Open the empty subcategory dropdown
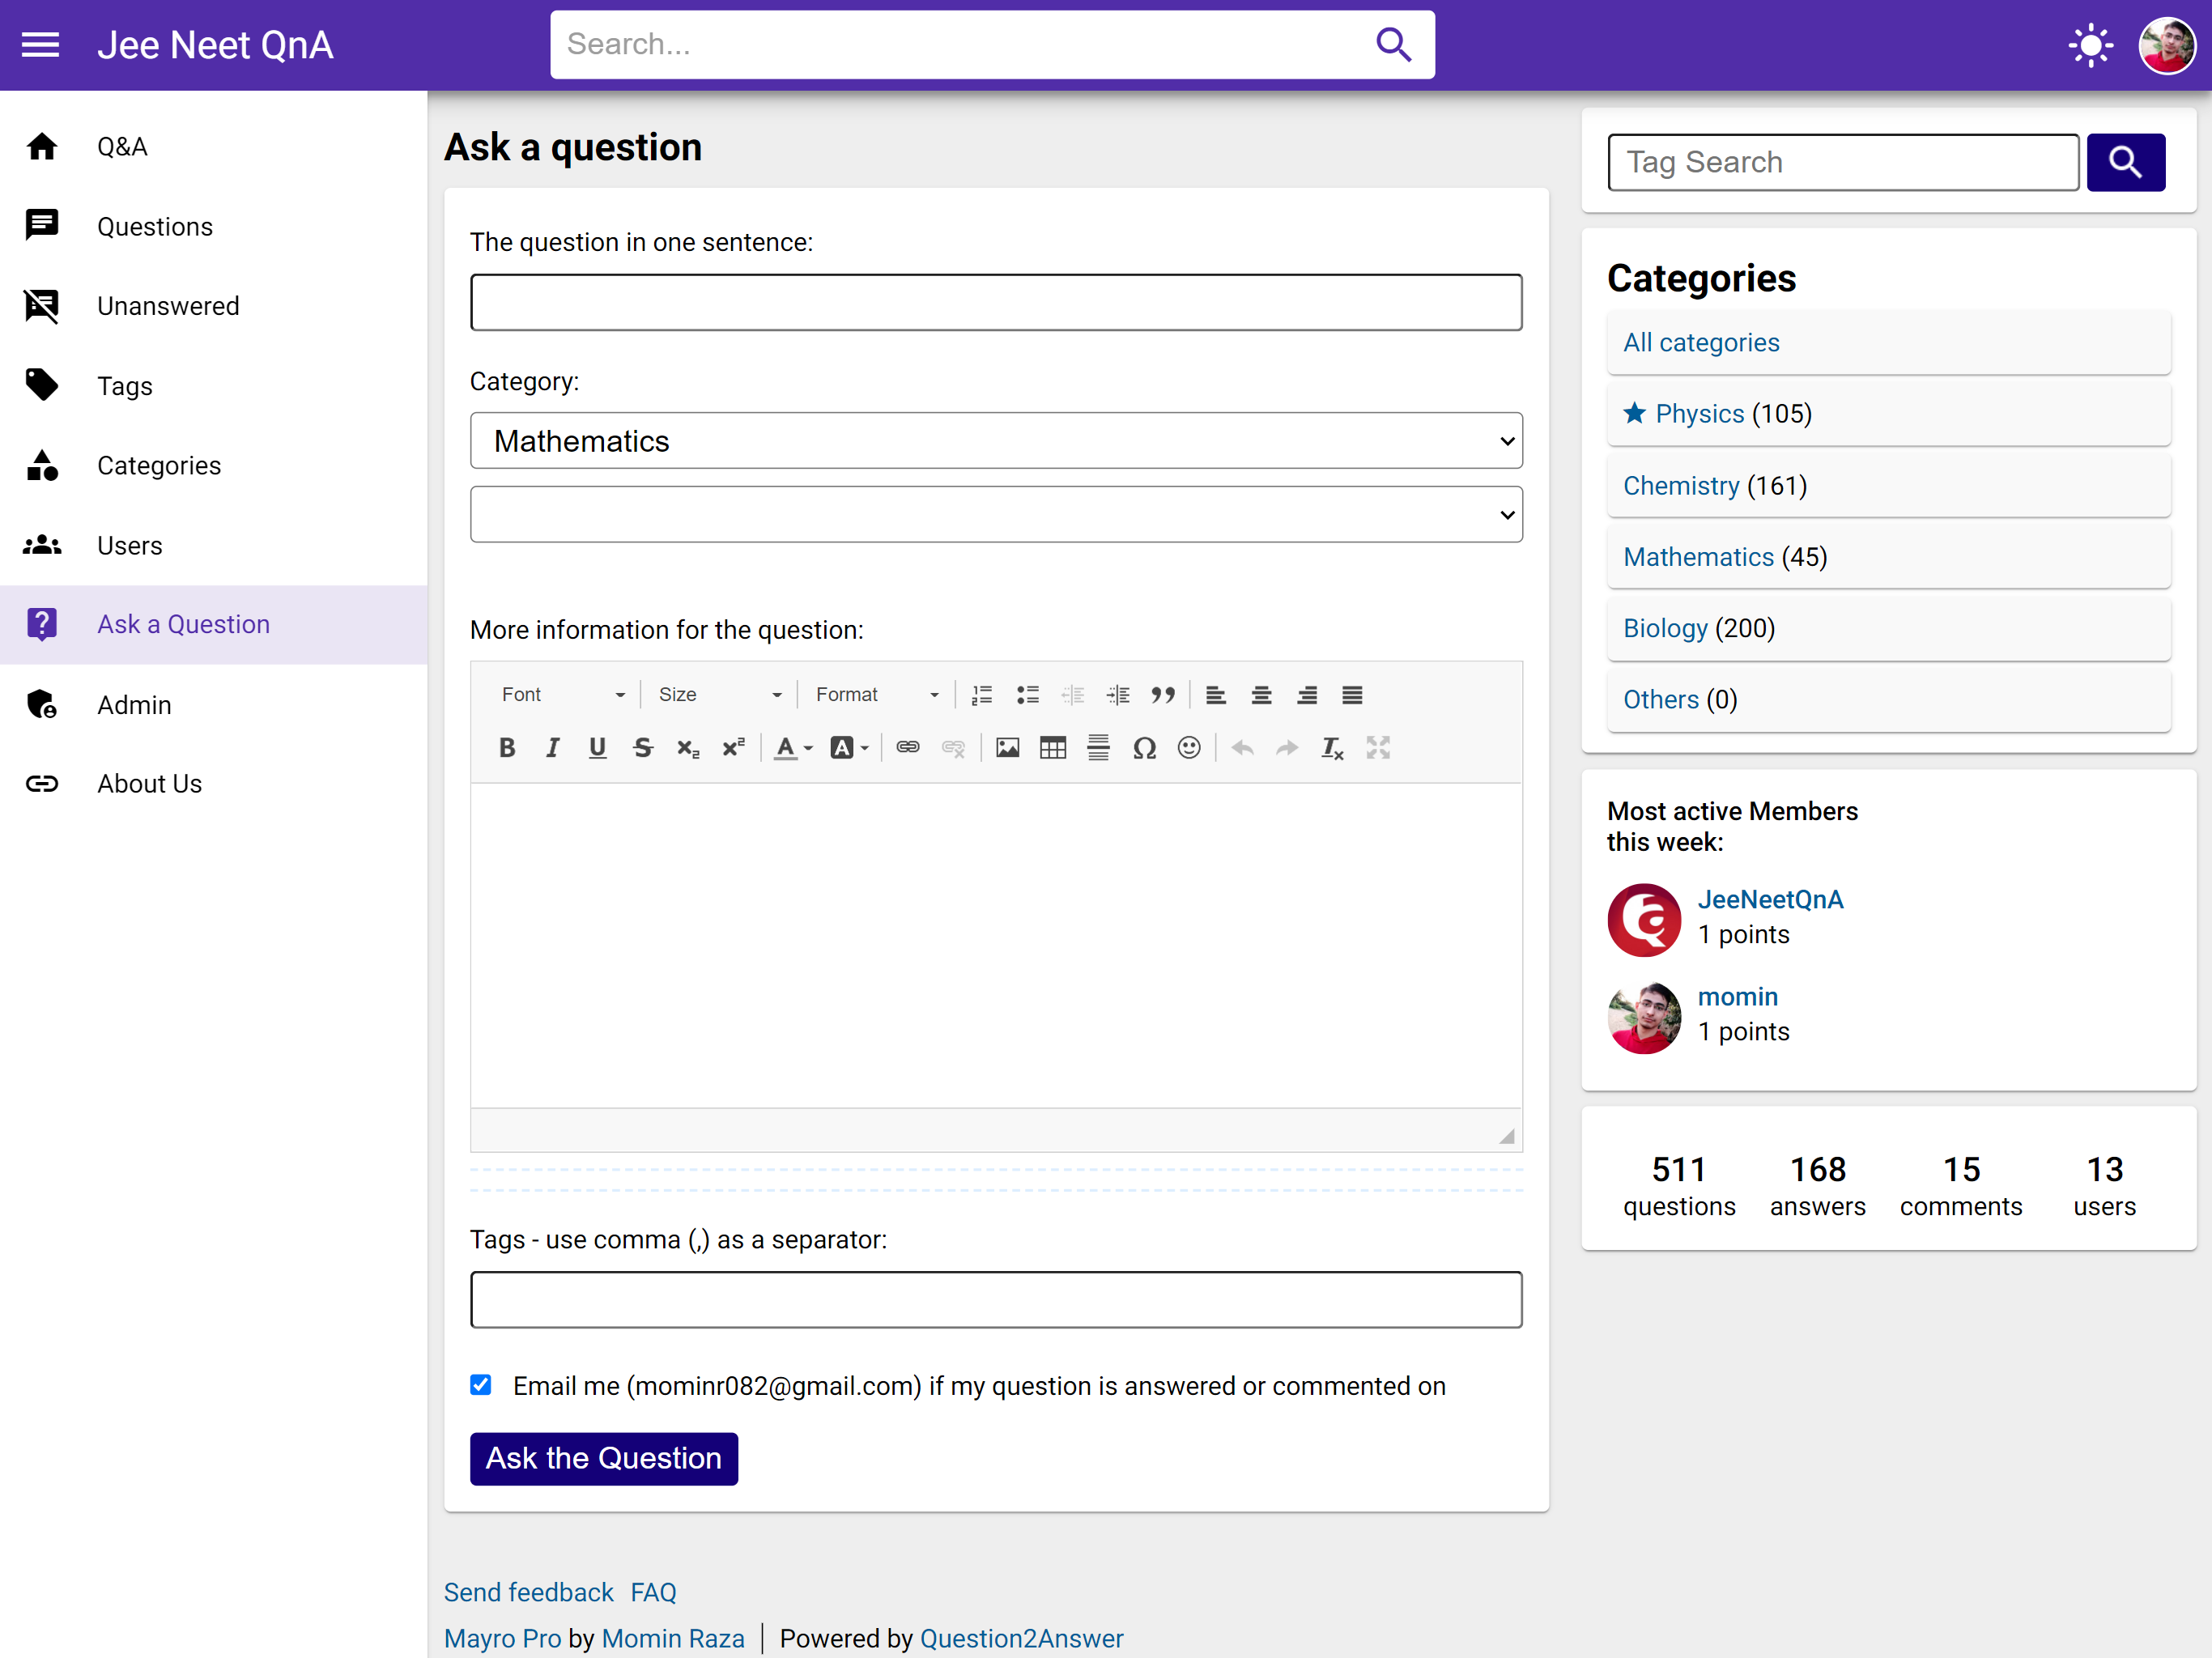 [996, 515]
